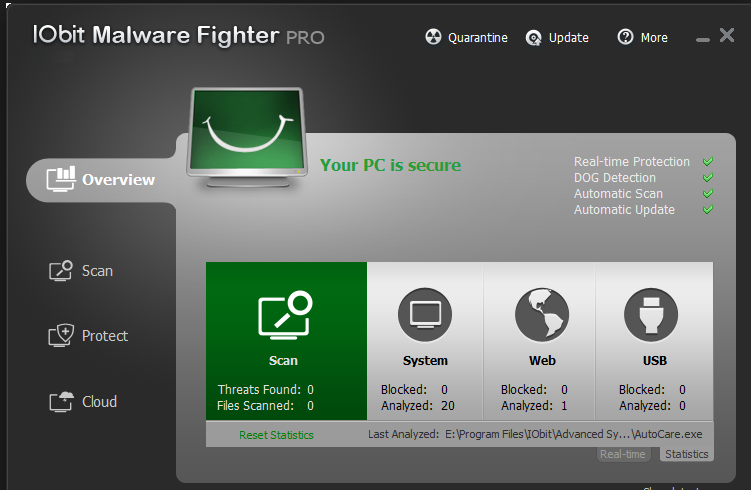Click the smiling monitor status image

tap(247, 137)
